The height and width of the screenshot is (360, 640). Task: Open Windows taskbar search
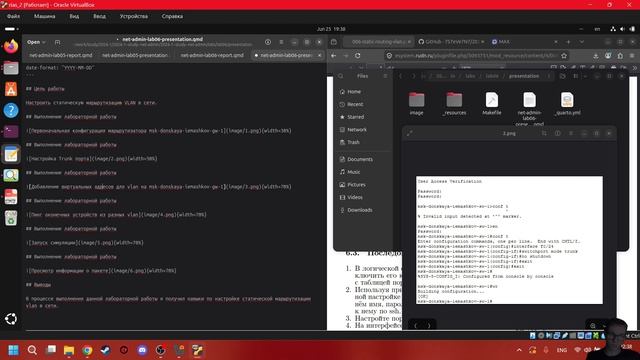tap(32, 350)
